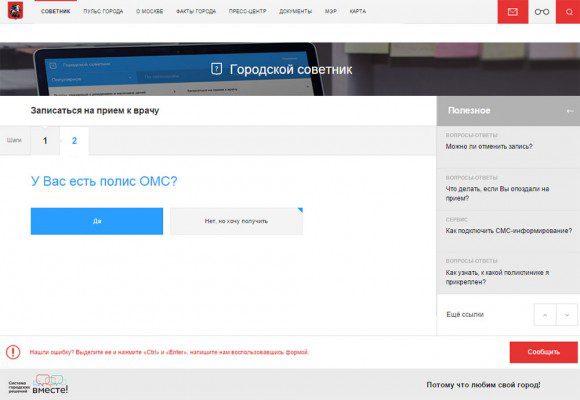This screenshot has width=580, height=400.
Task: Click the question mark icon beside Городской советник
Action: (x=216, y=69)
